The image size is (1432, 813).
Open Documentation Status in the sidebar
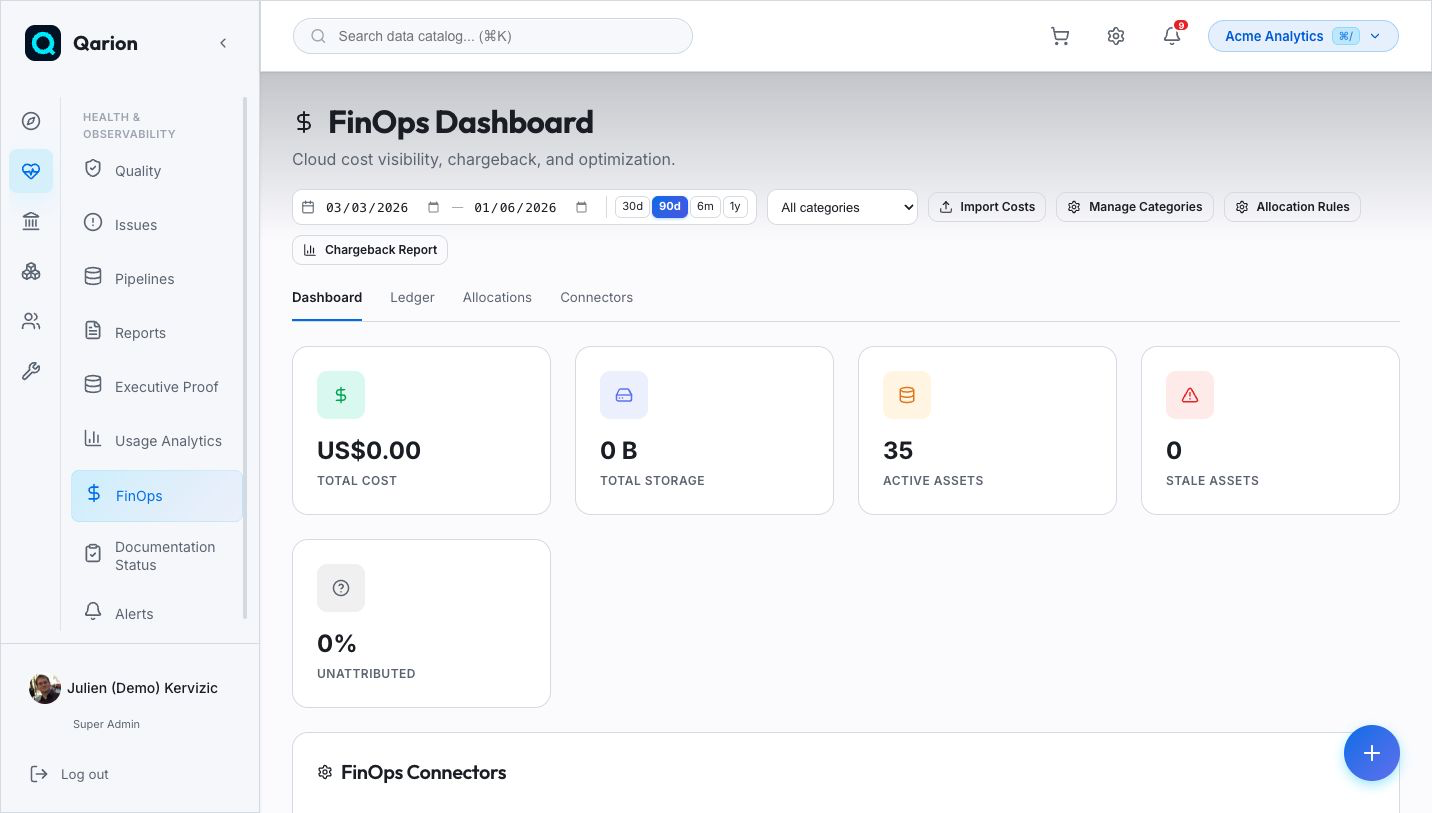coord(157,556)
